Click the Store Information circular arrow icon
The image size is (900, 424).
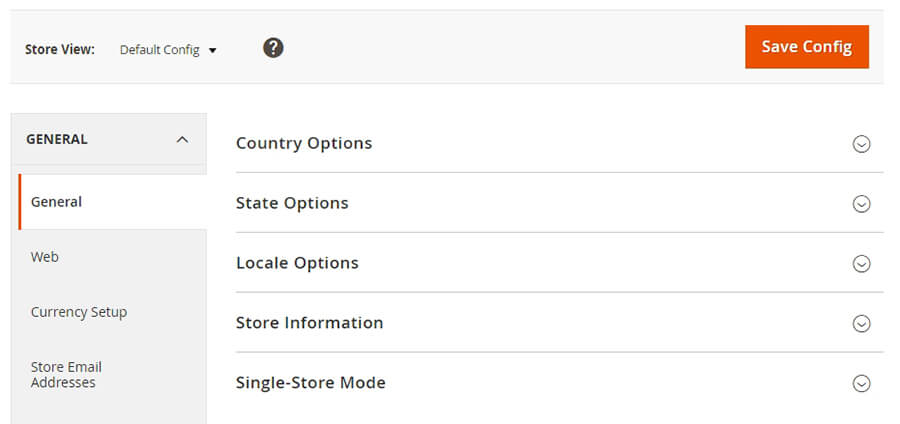[861, 324]
